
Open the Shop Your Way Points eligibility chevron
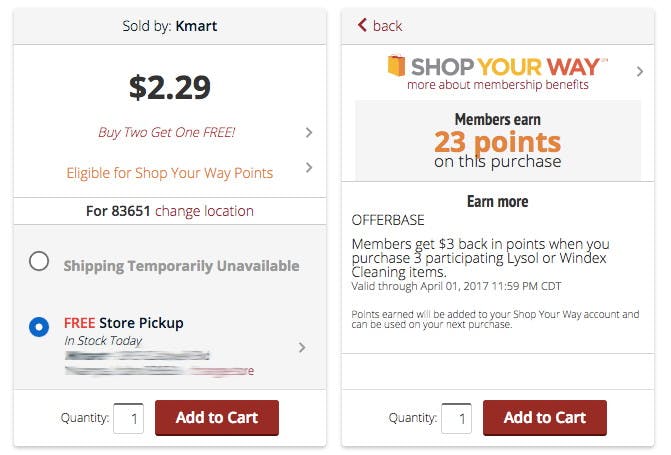309,167
